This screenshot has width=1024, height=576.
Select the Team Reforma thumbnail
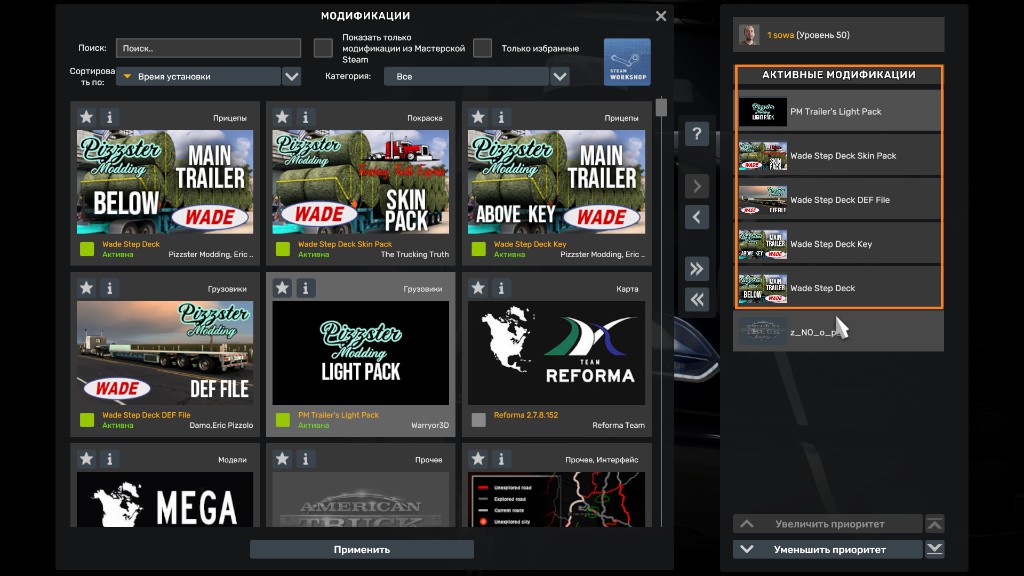pos(556,353)
